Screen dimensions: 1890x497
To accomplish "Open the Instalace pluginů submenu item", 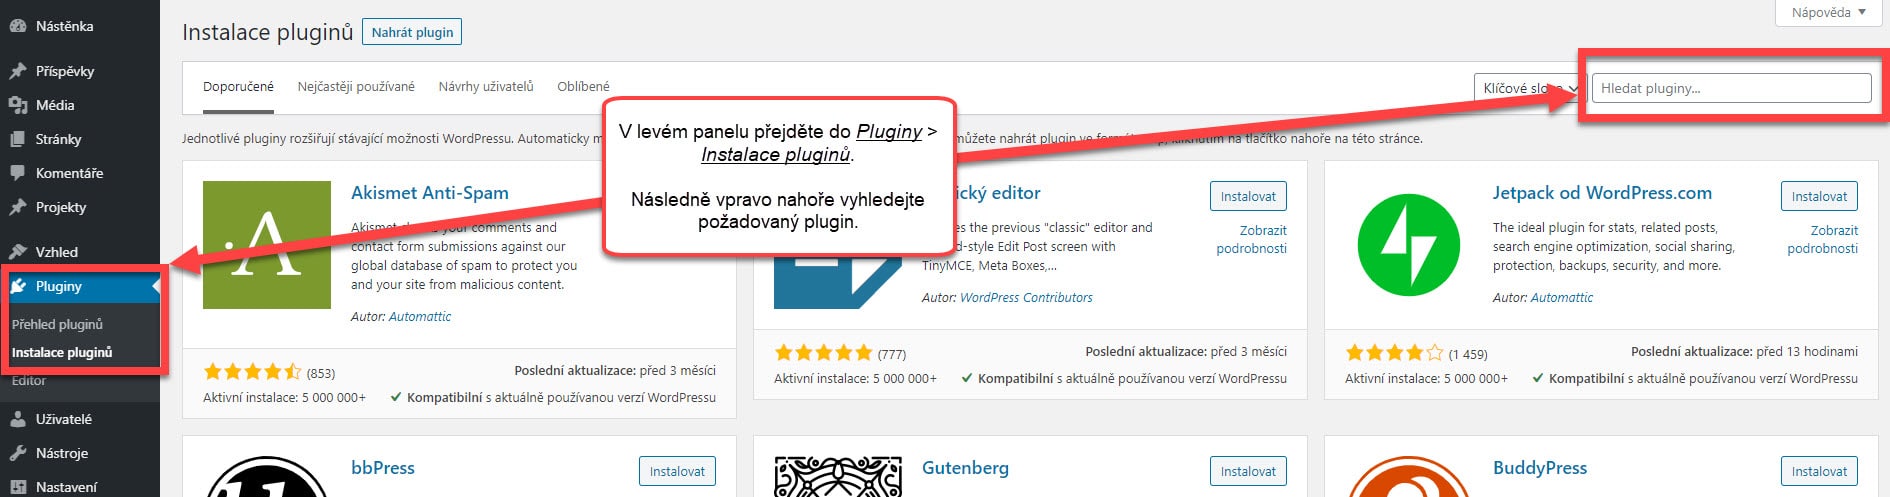I will coord(62,352).
